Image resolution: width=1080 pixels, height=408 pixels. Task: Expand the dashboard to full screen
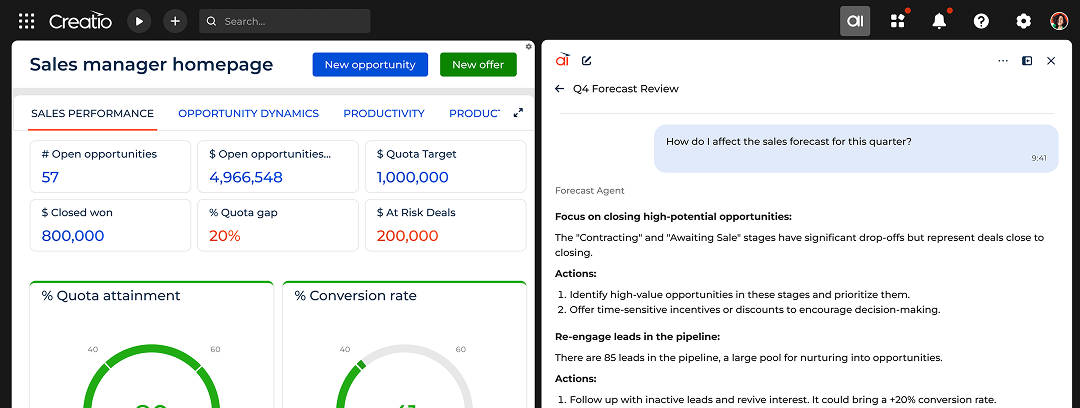click(518, 113)
